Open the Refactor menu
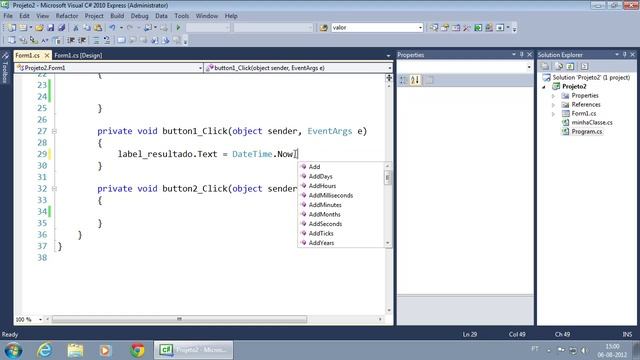The image size is (640, 360). tap(67, 16)
